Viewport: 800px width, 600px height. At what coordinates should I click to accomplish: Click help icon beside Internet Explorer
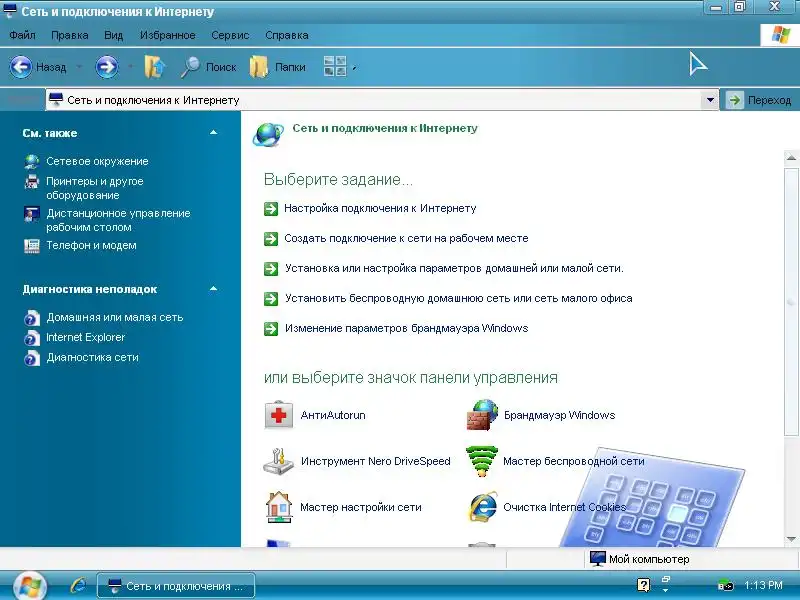[x=32, y=338]
